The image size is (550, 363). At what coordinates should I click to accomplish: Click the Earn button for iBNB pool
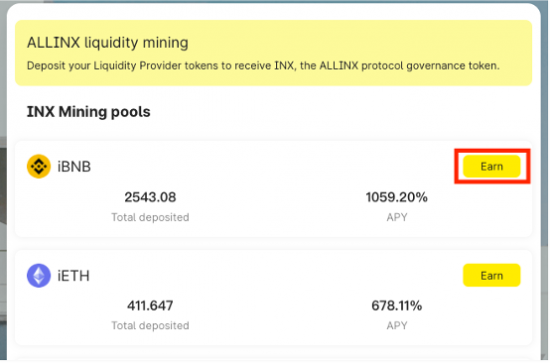tap(492, 167)
